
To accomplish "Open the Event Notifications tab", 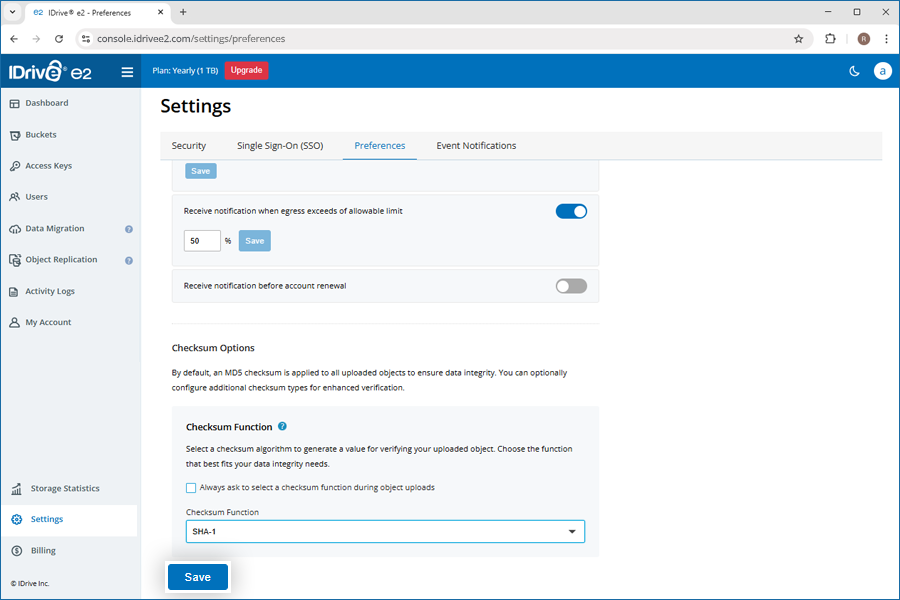I will tap(476, 146).
